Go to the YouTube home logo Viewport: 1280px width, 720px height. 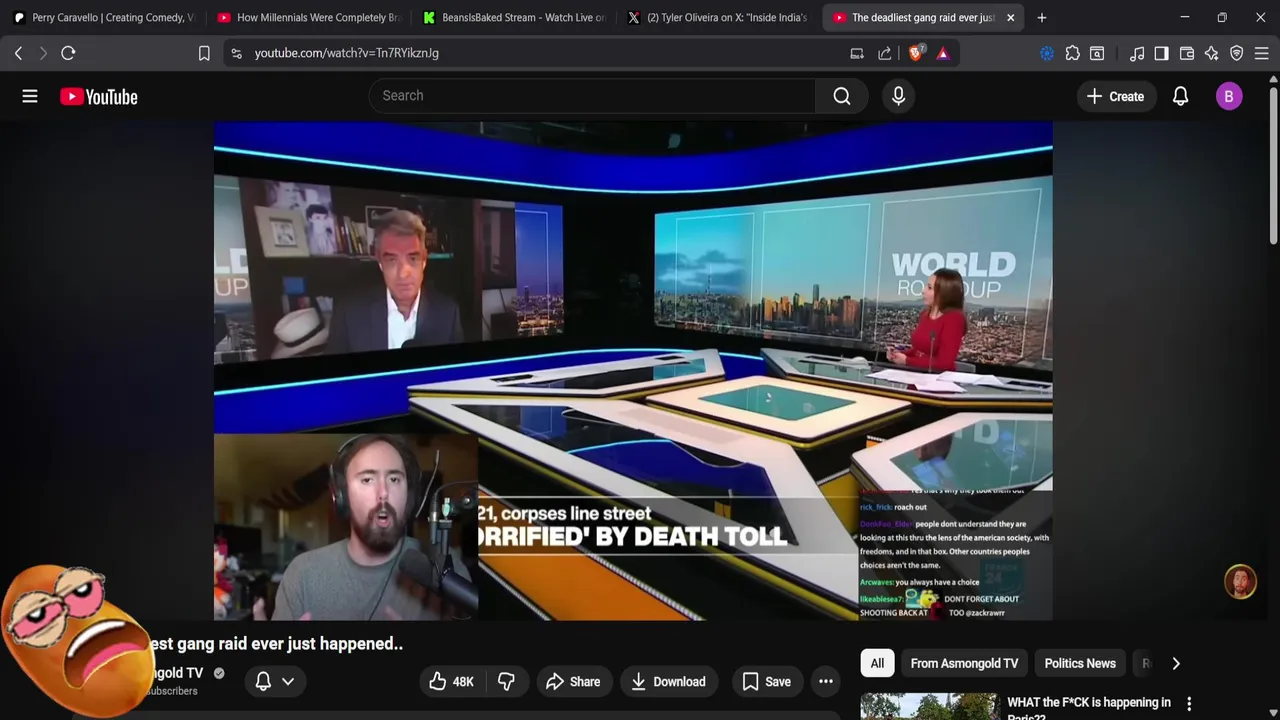[x=98, y=96]
